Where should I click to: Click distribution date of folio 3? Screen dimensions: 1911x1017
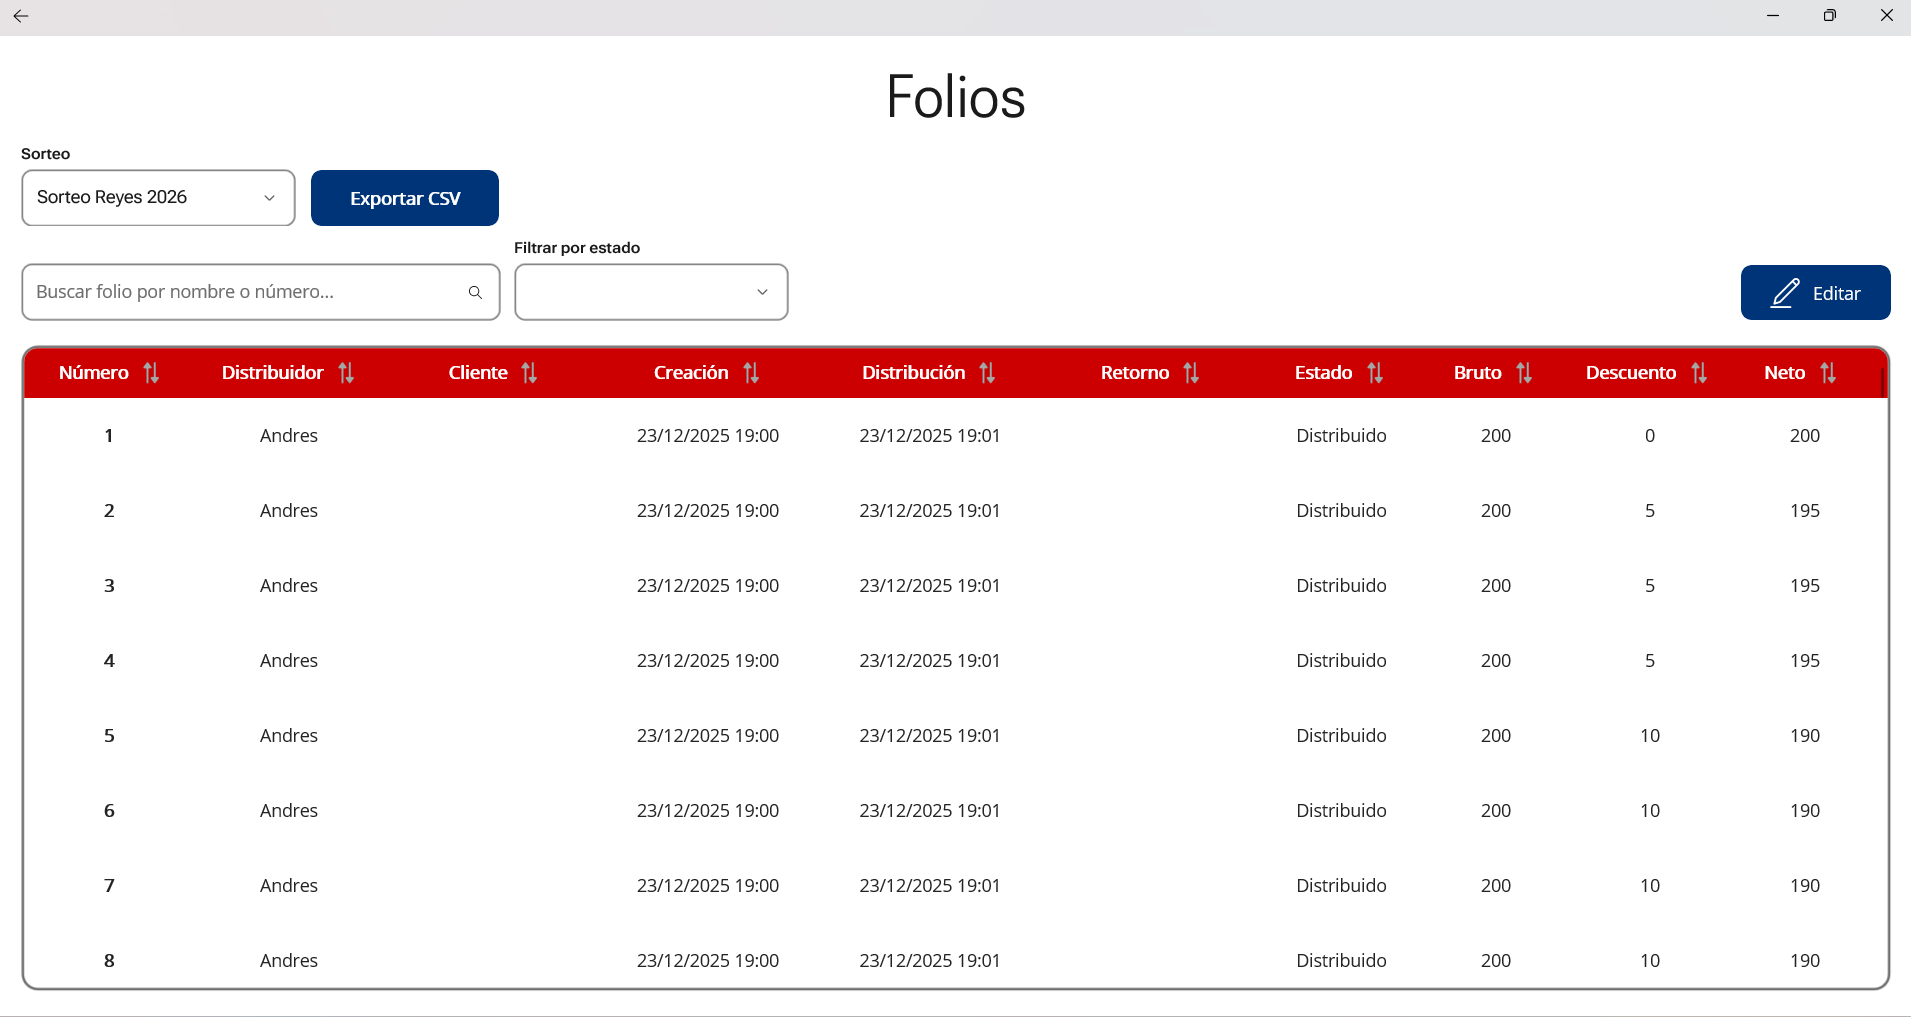click(930, 586)
